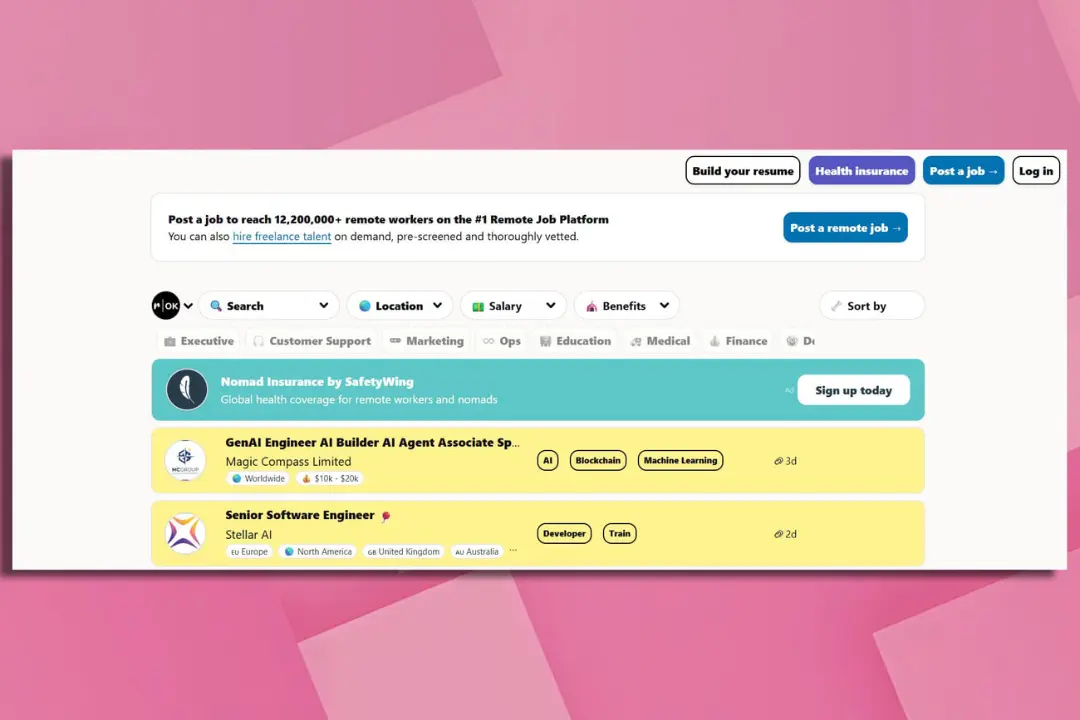Screen dimensions: 1080x720
Task: Click the United Kingdom location tag
Action: pyautogui.click(x=404, y=552)
